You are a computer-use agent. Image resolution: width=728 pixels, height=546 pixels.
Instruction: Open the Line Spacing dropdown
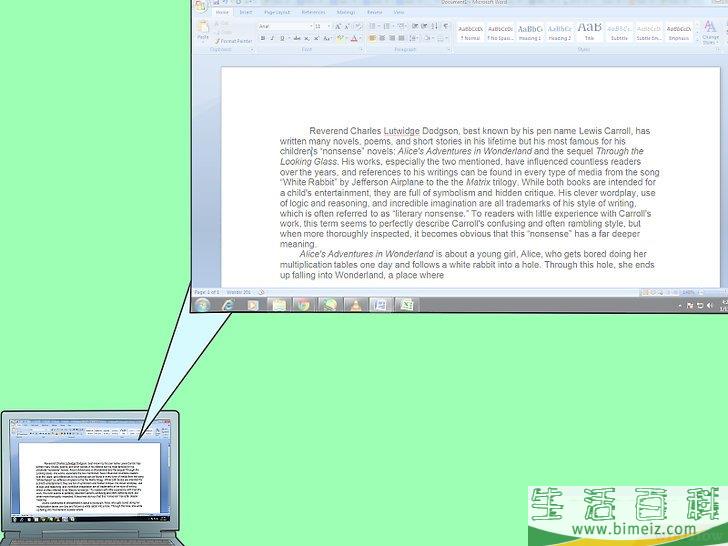pyautogui.click(x=414, y=38)
